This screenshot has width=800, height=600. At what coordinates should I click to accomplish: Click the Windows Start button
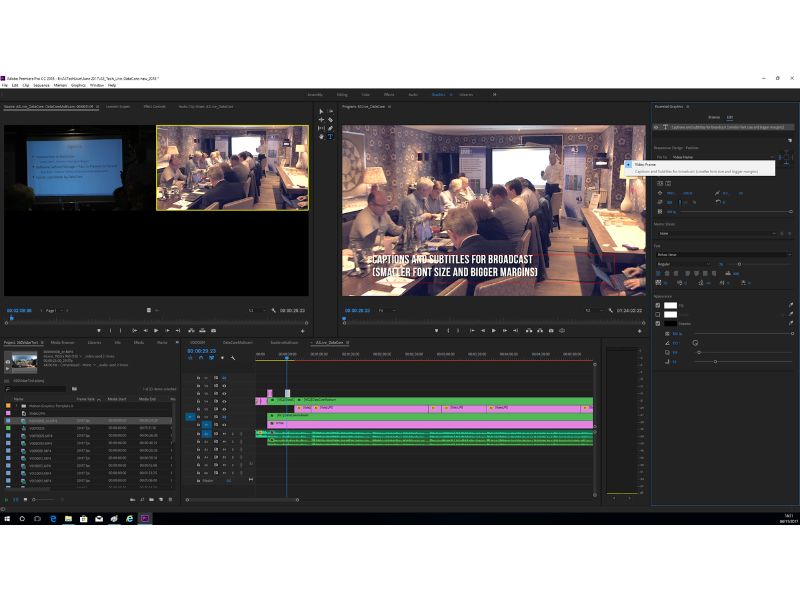[x=6, y=518]
